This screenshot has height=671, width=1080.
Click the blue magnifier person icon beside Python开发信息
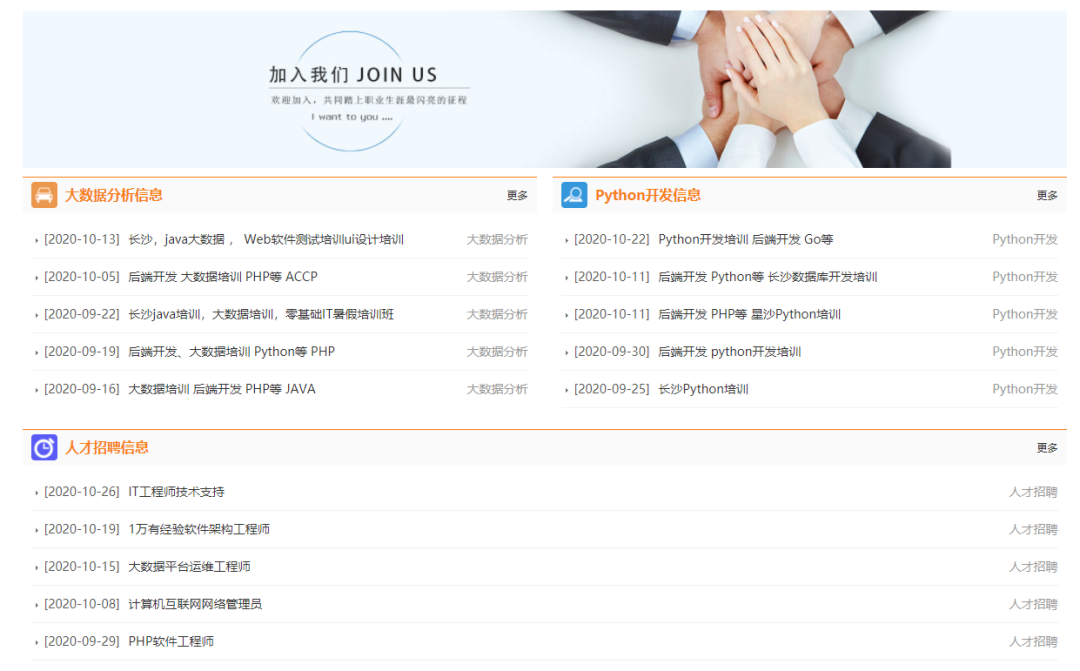pos(574,195)
